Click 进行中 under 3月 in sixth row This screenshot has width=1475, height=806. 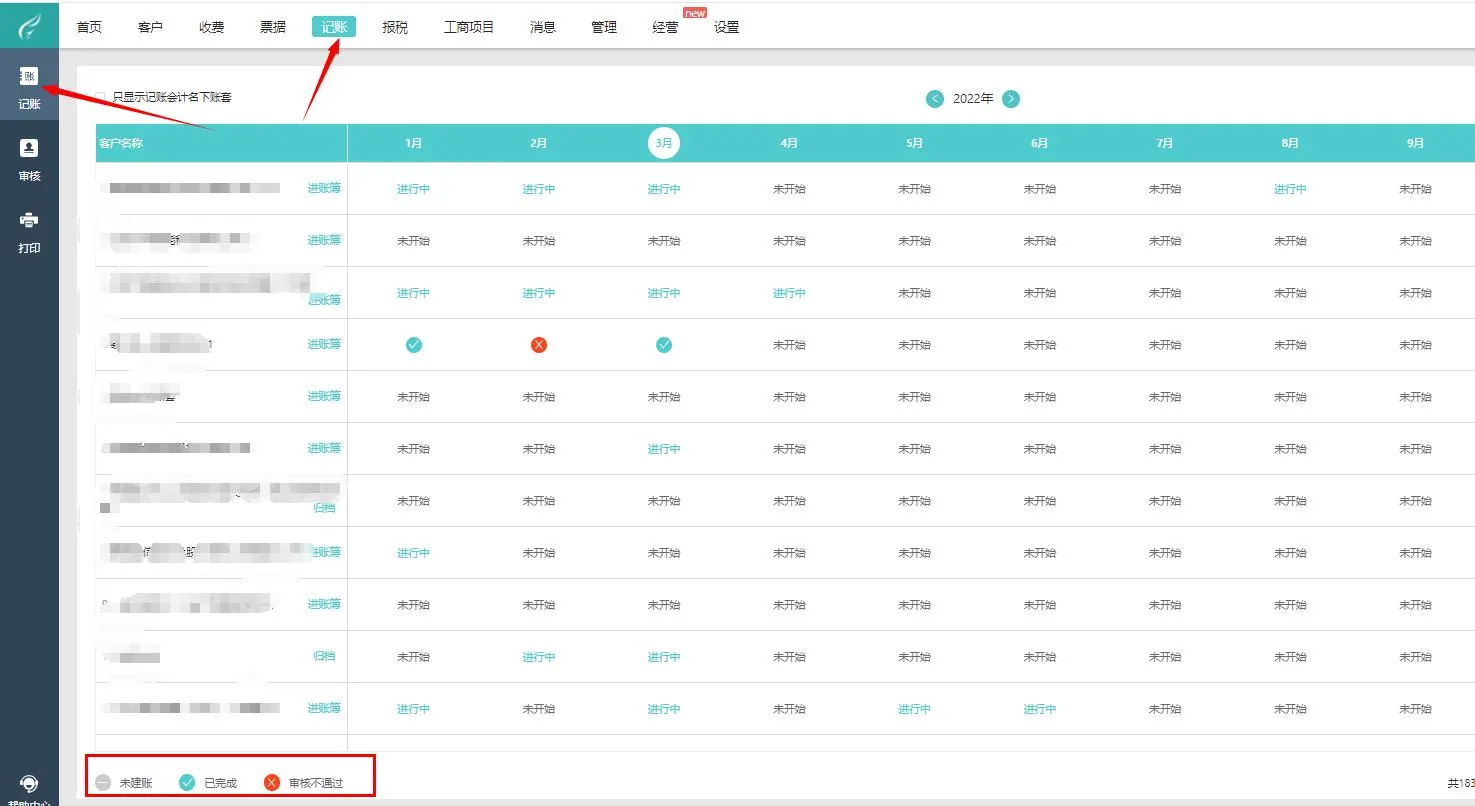tap(664, 449)
